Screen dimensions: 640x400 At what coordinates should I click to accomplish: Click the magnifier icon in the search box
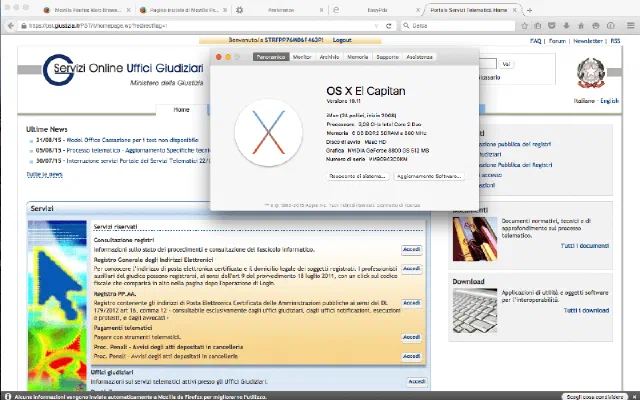(x=406, y=25)
